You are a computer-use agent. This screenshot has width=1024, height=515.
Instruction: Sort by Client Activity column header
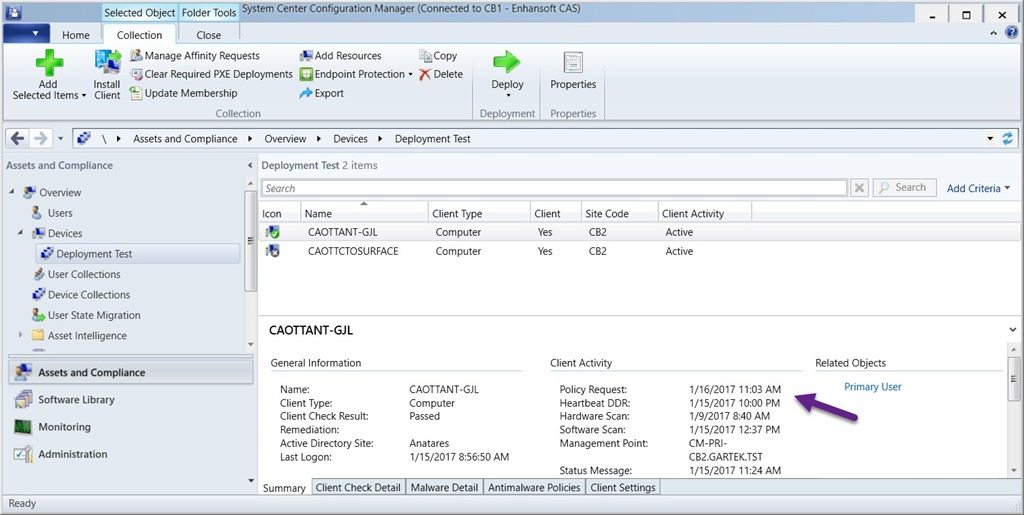(x=705, y=213)
